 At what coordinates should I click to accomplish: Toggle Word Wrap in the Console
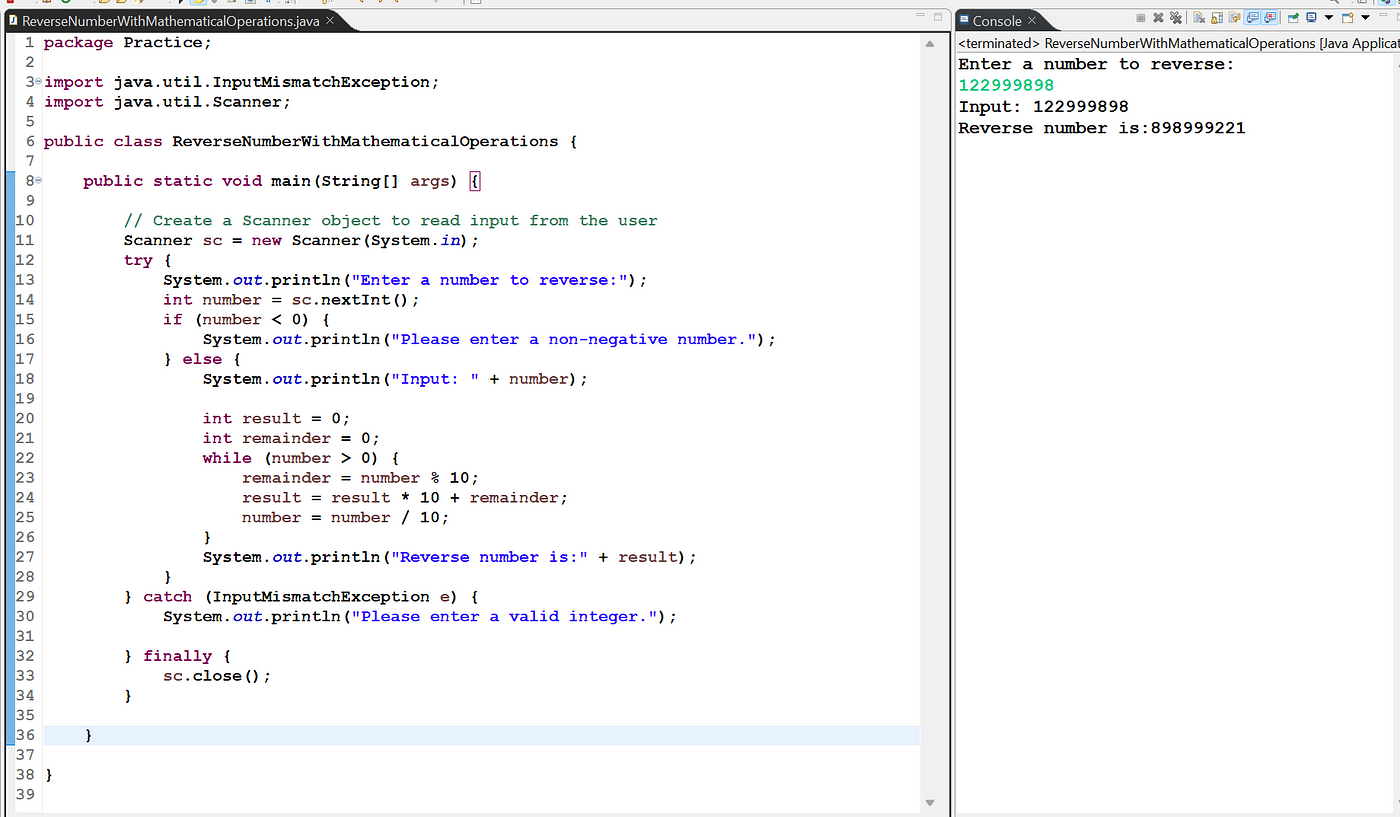point(1235,18)
